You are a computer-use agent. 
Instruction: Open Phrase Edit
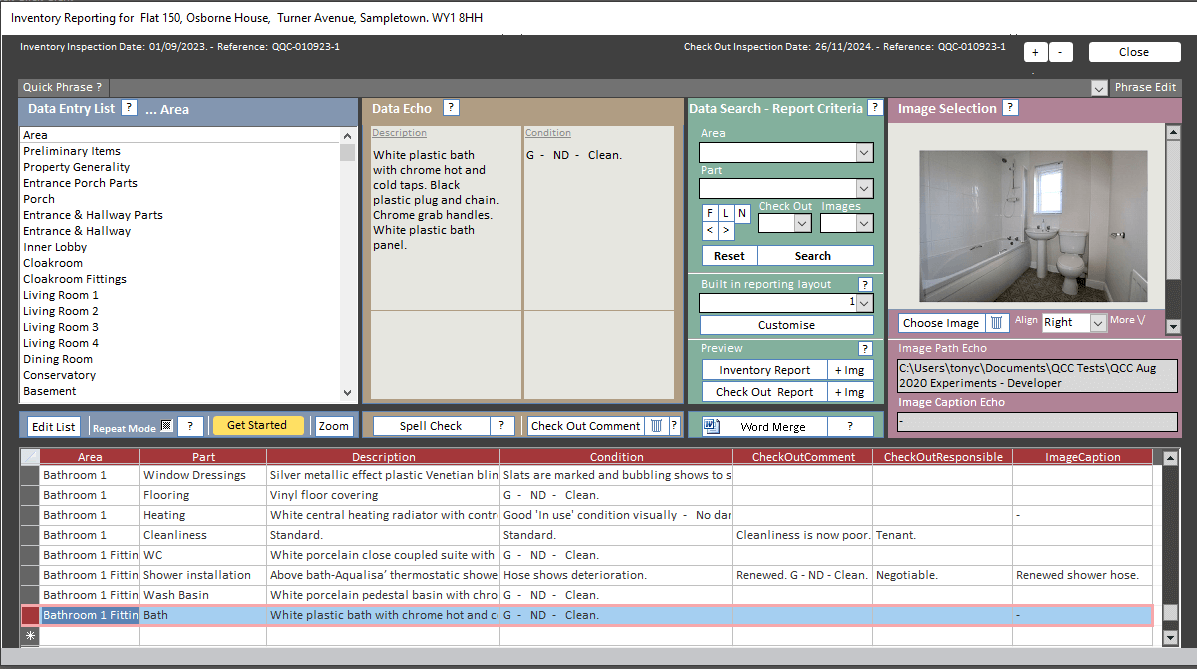(1145, 87)
